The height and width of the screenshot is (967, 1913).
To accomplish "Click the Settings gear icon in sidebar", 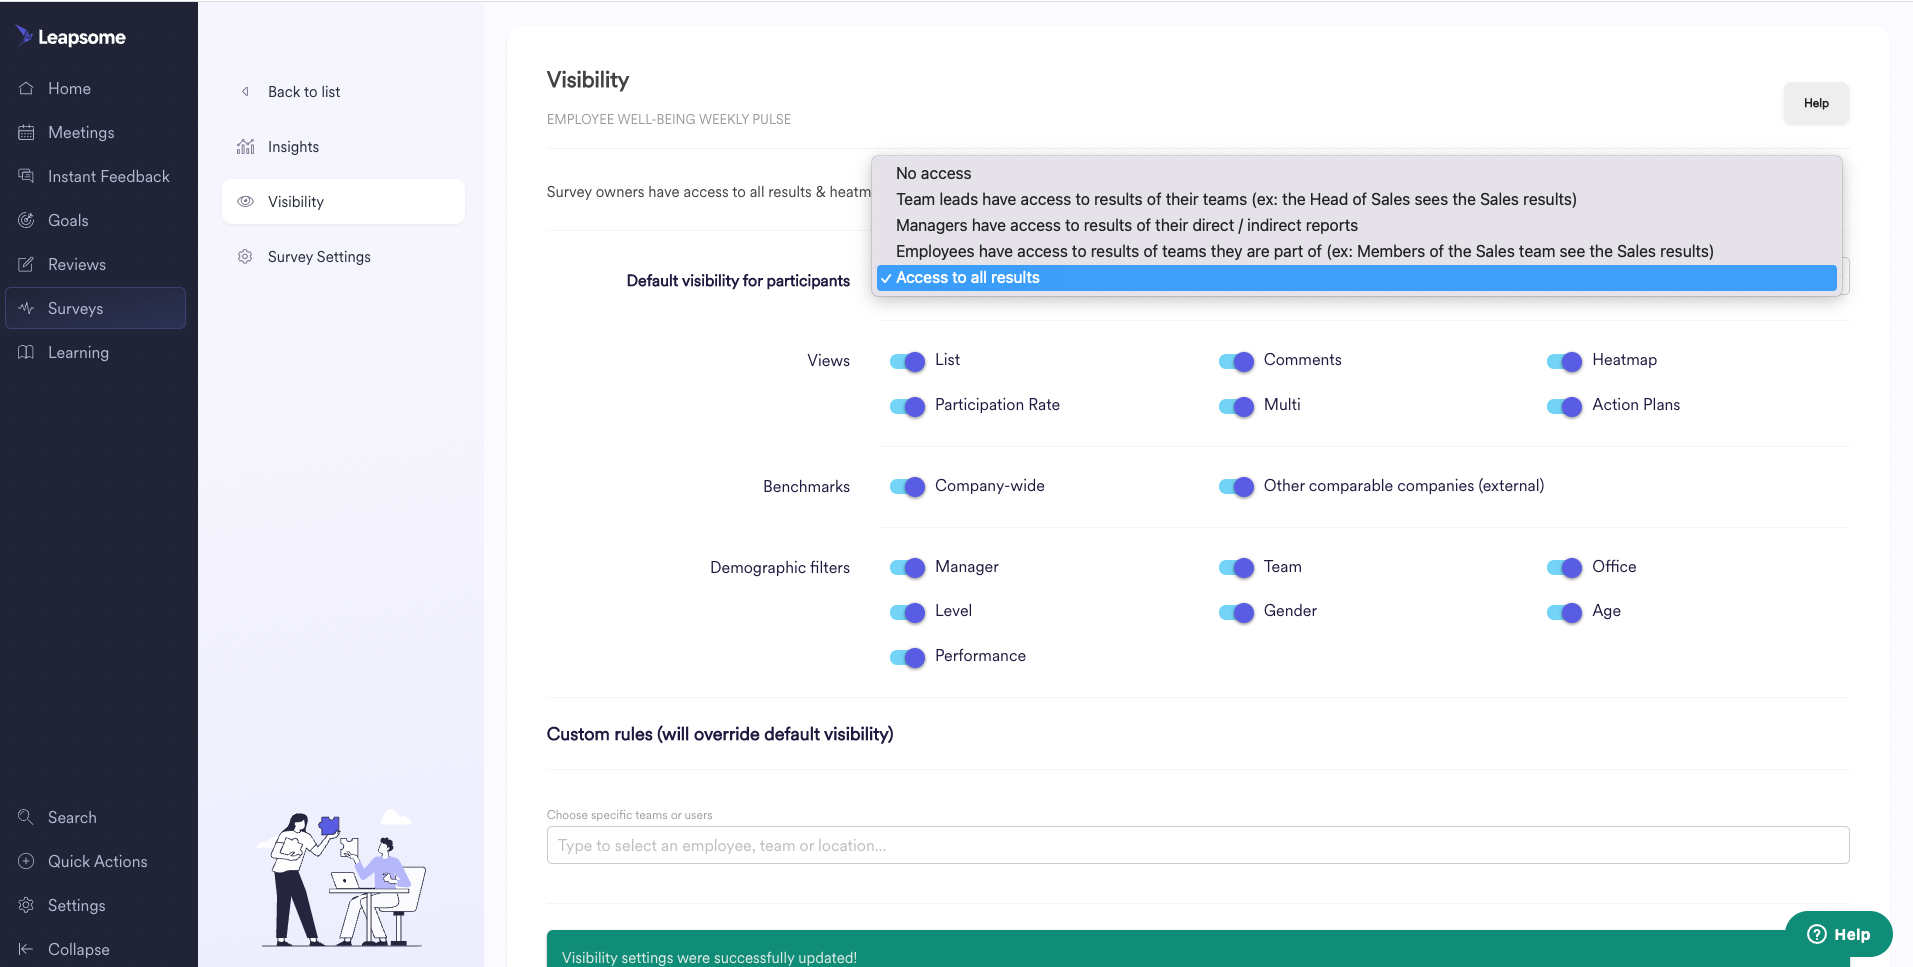I will (x=26, y=905).
